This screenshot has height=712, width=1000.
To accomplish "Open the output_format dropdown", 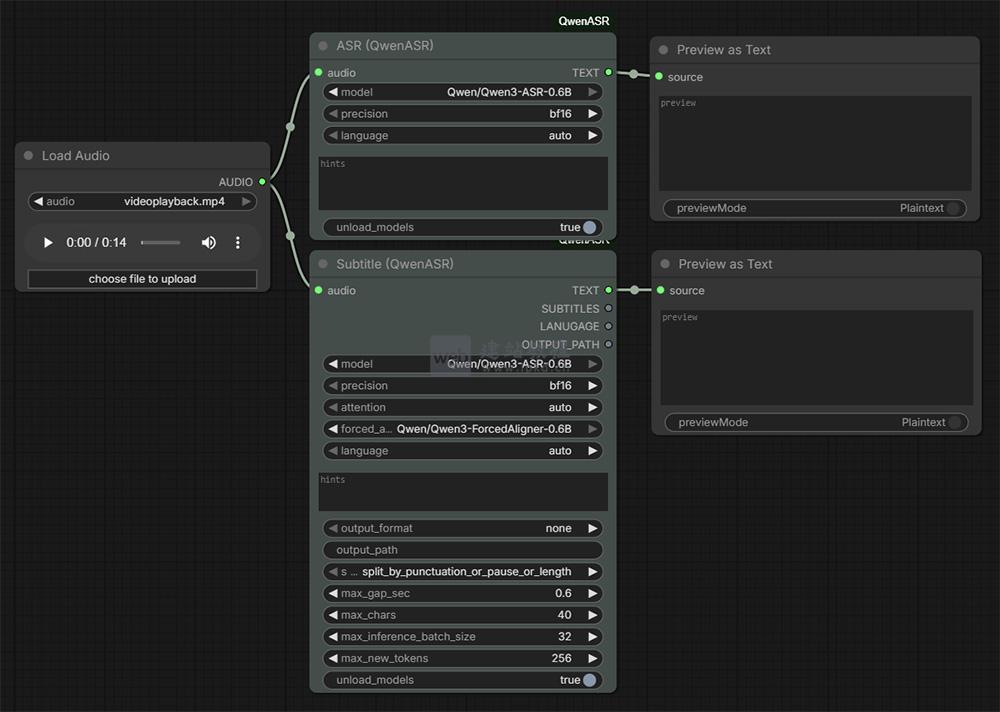I will point(463,528).
